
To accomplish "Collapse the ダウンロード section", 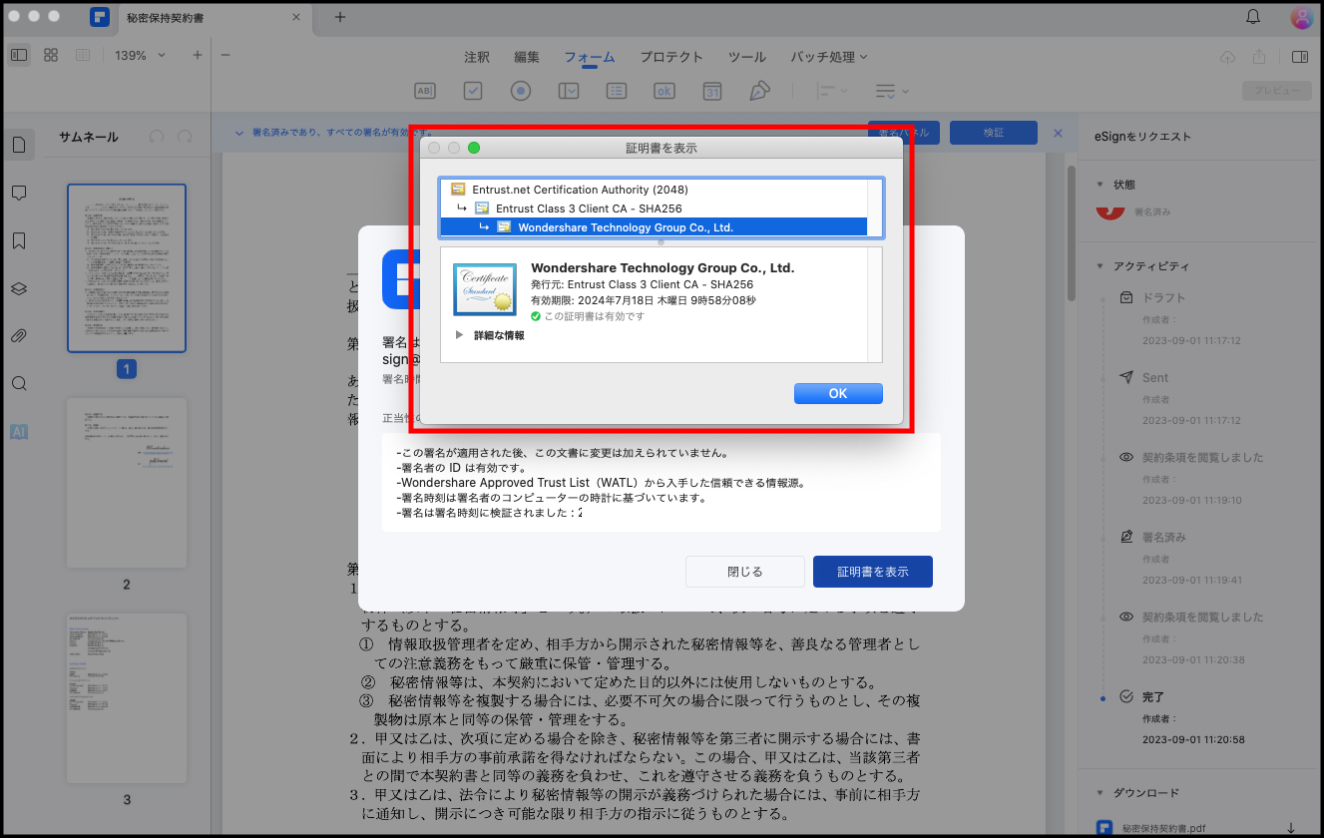I will click(1101, 793).
